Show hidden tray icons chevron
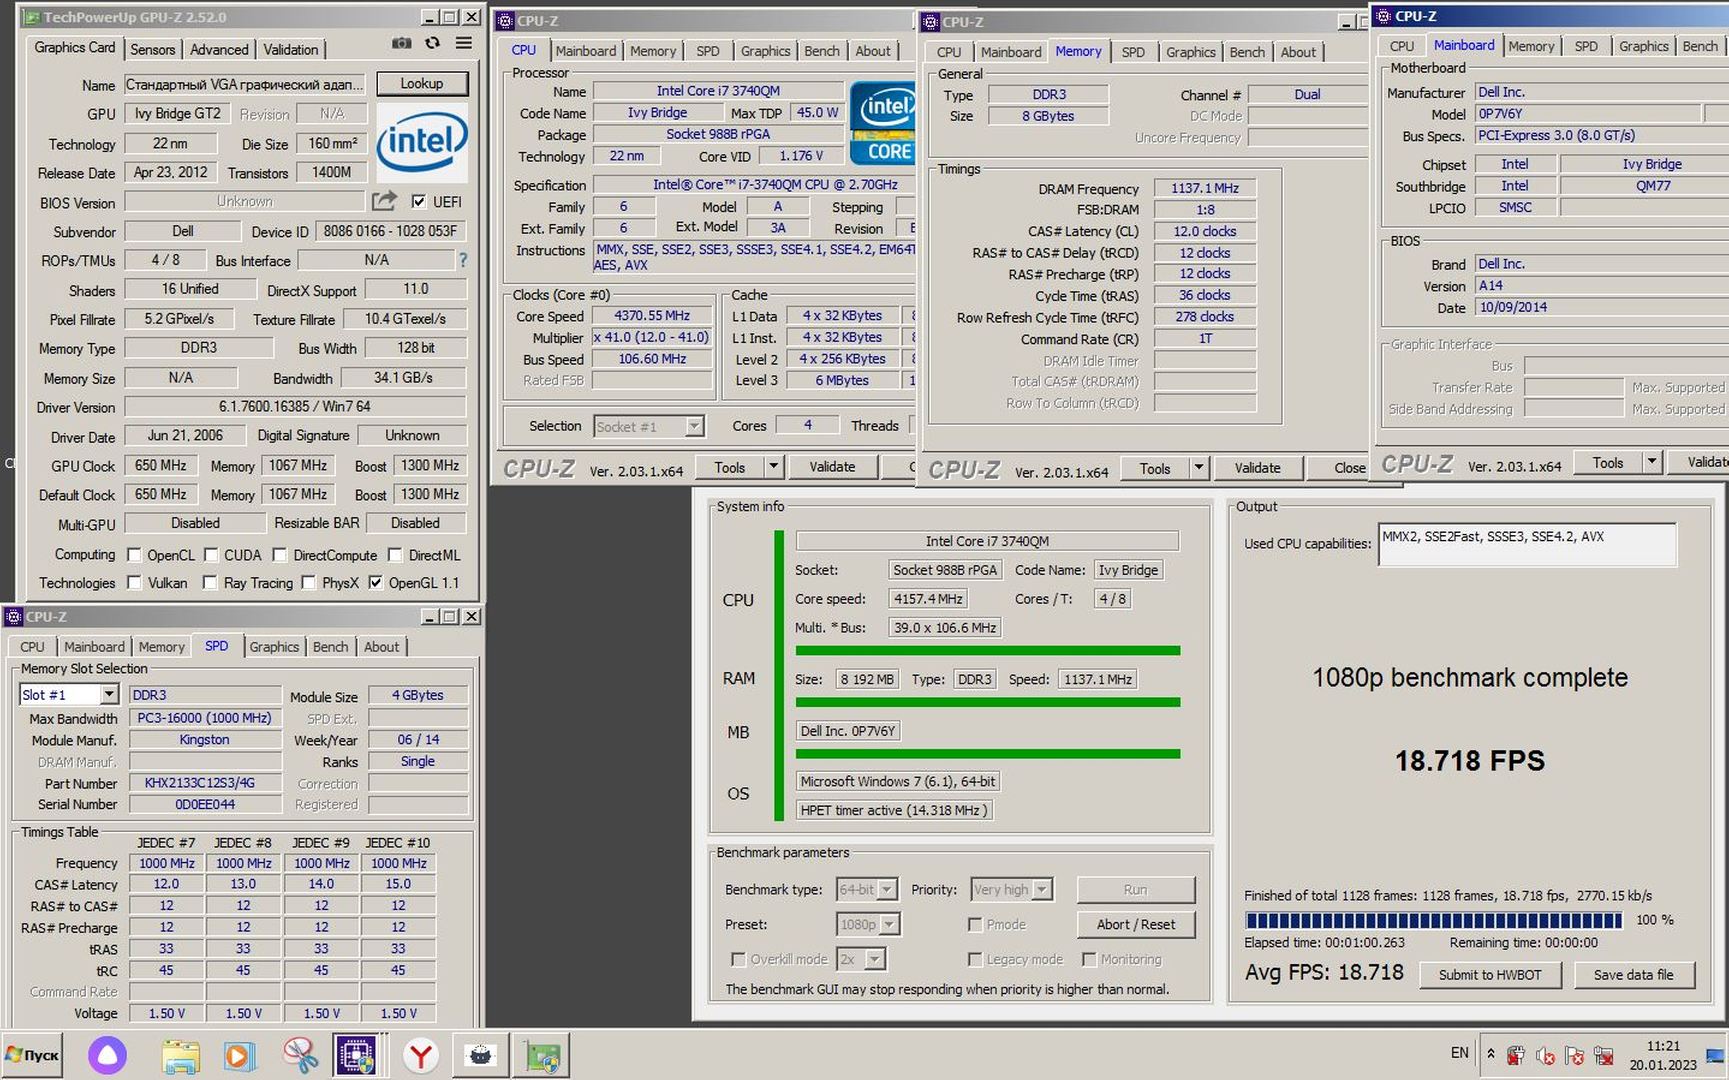Image resolution: width=1729 pixels, height=1080 pixels. (1491, 1054)
